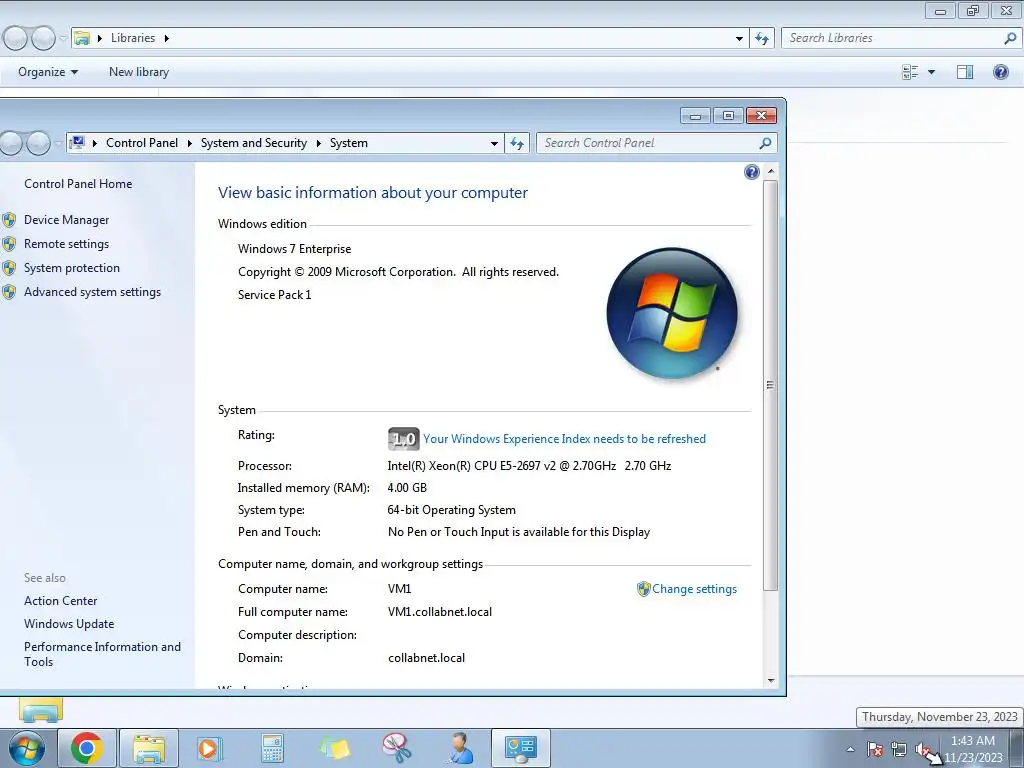Refresh the Libraries address bar
The width and height of the screenshot is (1024, 768).
[762, 39]
